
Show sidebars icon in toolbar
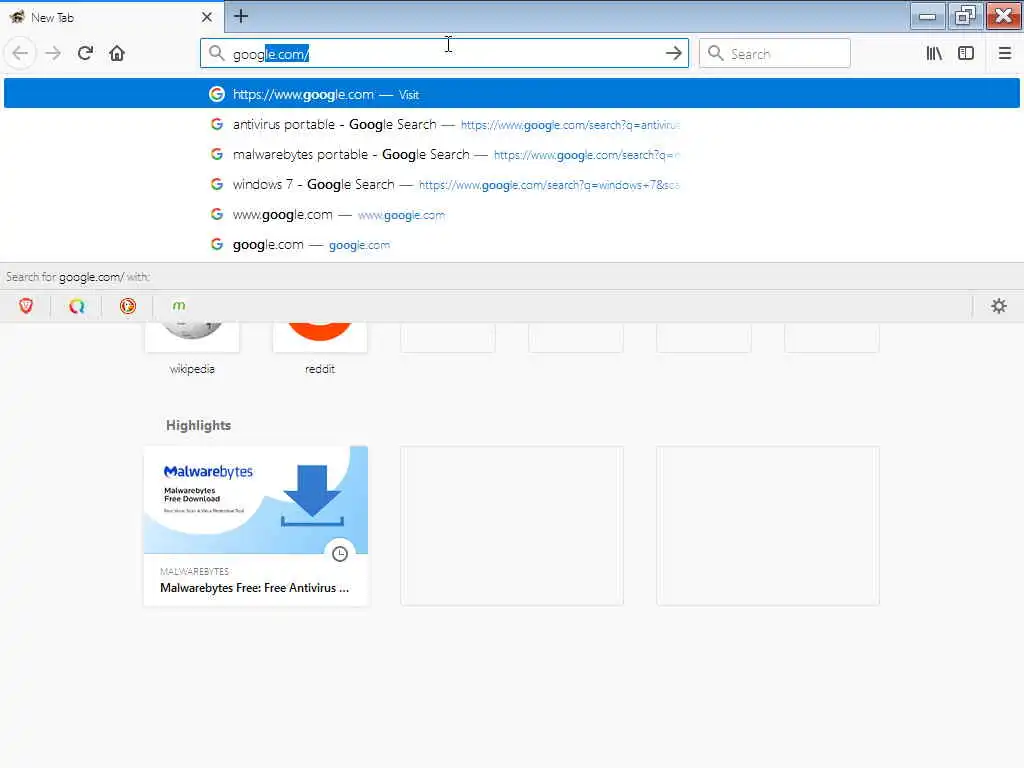pyautogui.click(x=966, y=54)
